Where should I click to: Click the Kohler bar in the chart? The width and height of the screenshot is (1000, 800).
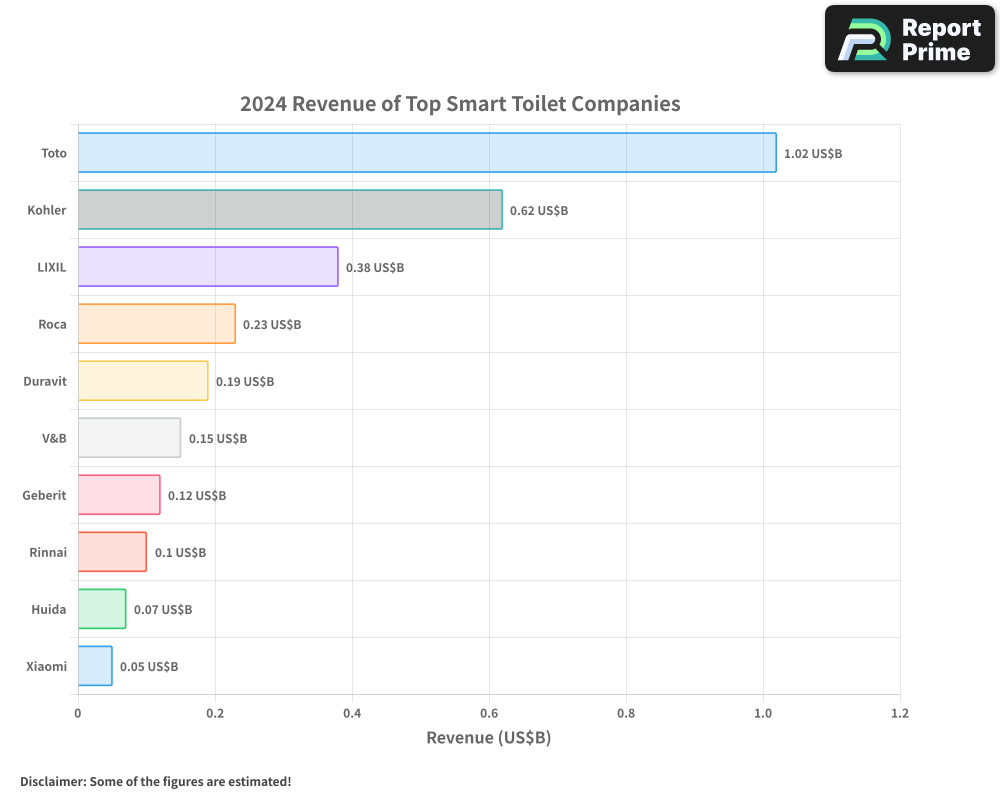point(290,210)
